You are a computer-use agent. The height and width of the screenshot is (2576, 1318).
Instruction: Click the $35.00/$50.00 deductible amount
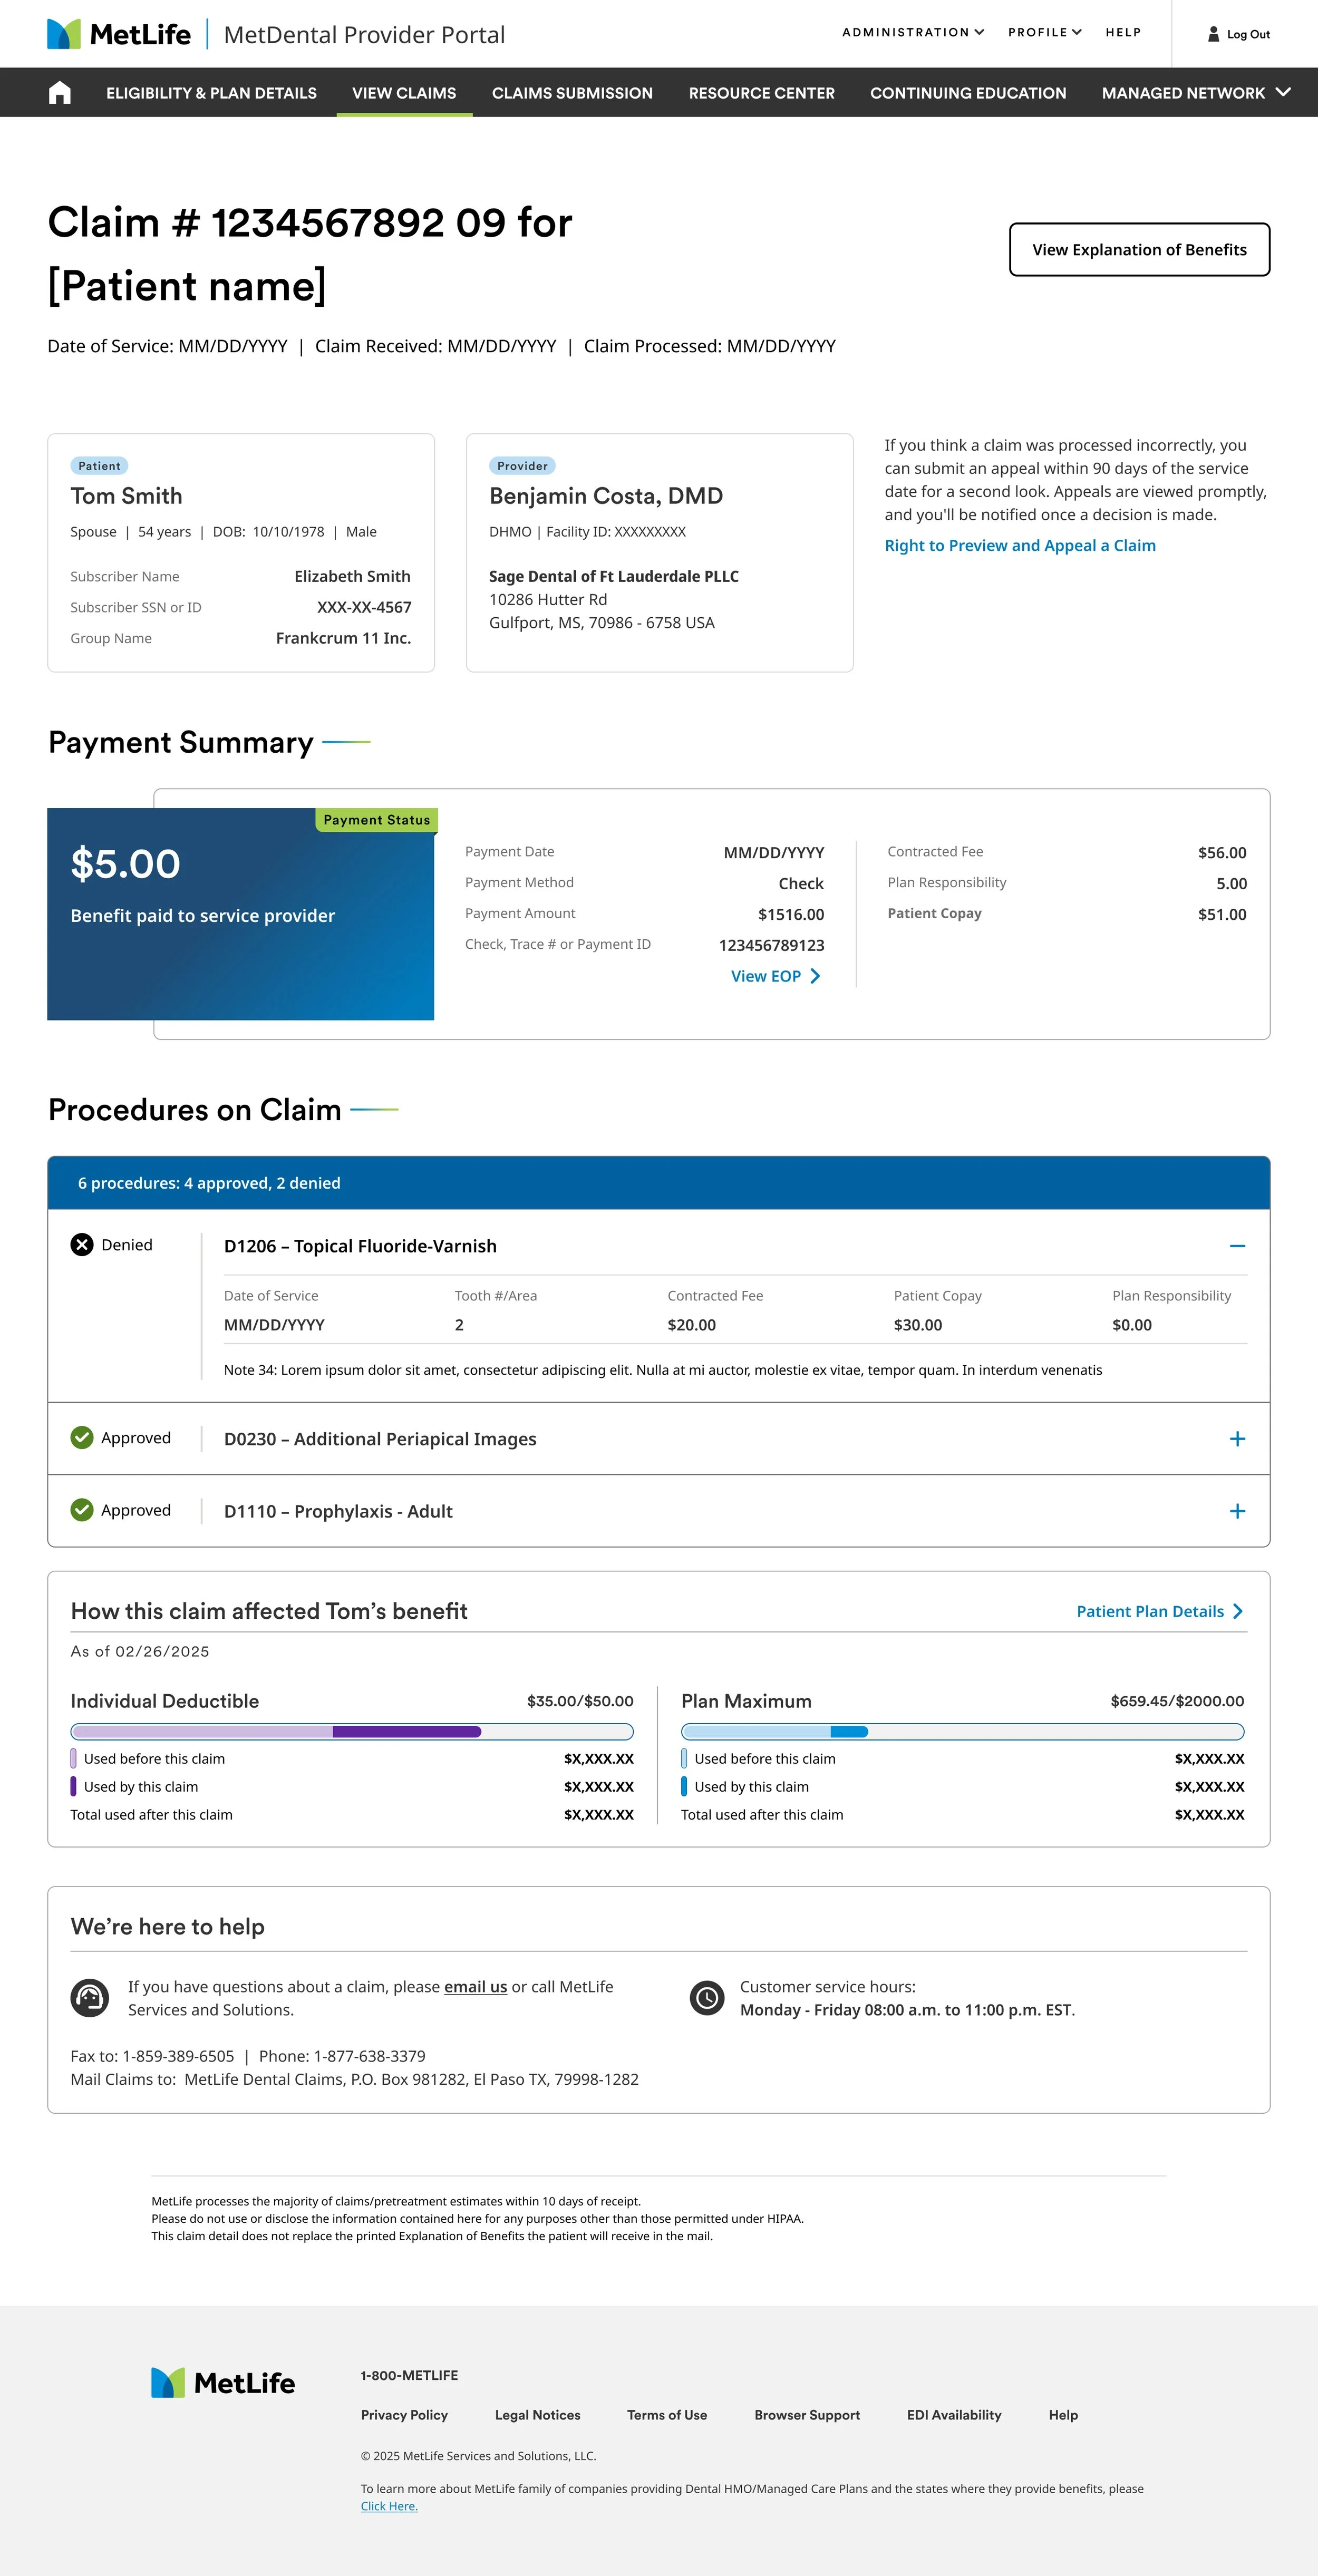point(580,1701)
